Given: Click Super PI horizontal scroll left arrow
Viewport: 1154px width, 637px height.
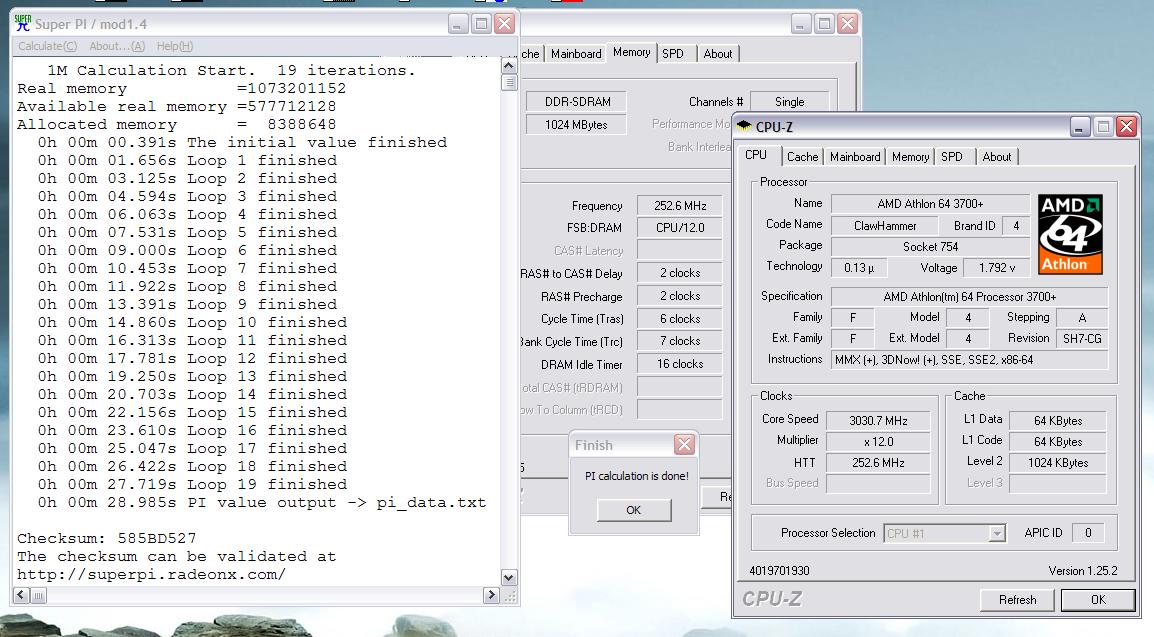Looking at the screenshot, I should [x=21, y=595].
